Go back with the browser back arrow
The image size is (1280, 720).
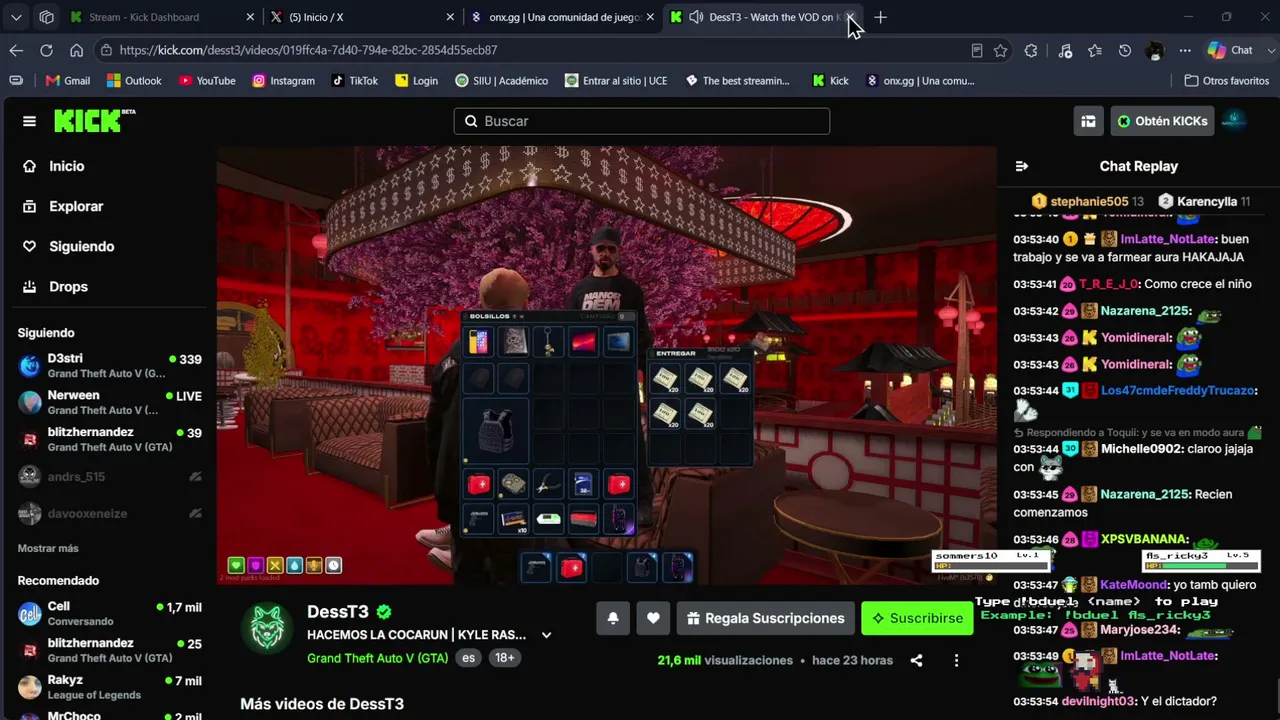pos(16,50)
